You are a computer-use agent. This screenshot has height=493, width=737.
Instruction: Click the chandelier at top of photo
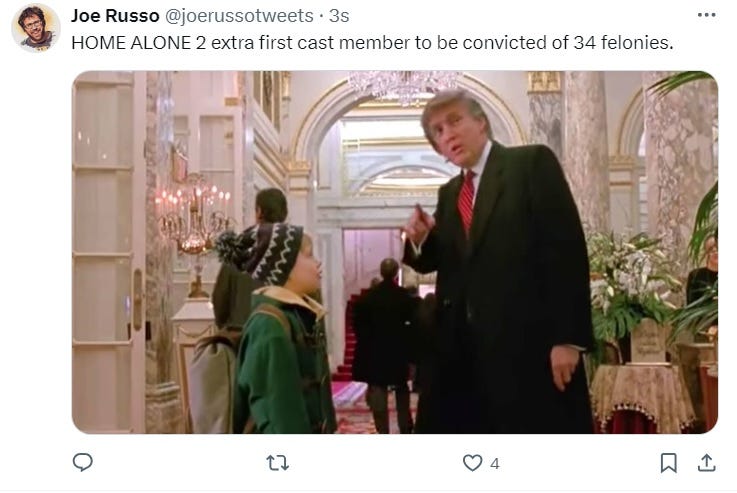pyautogui.click(x=403, y=87)
